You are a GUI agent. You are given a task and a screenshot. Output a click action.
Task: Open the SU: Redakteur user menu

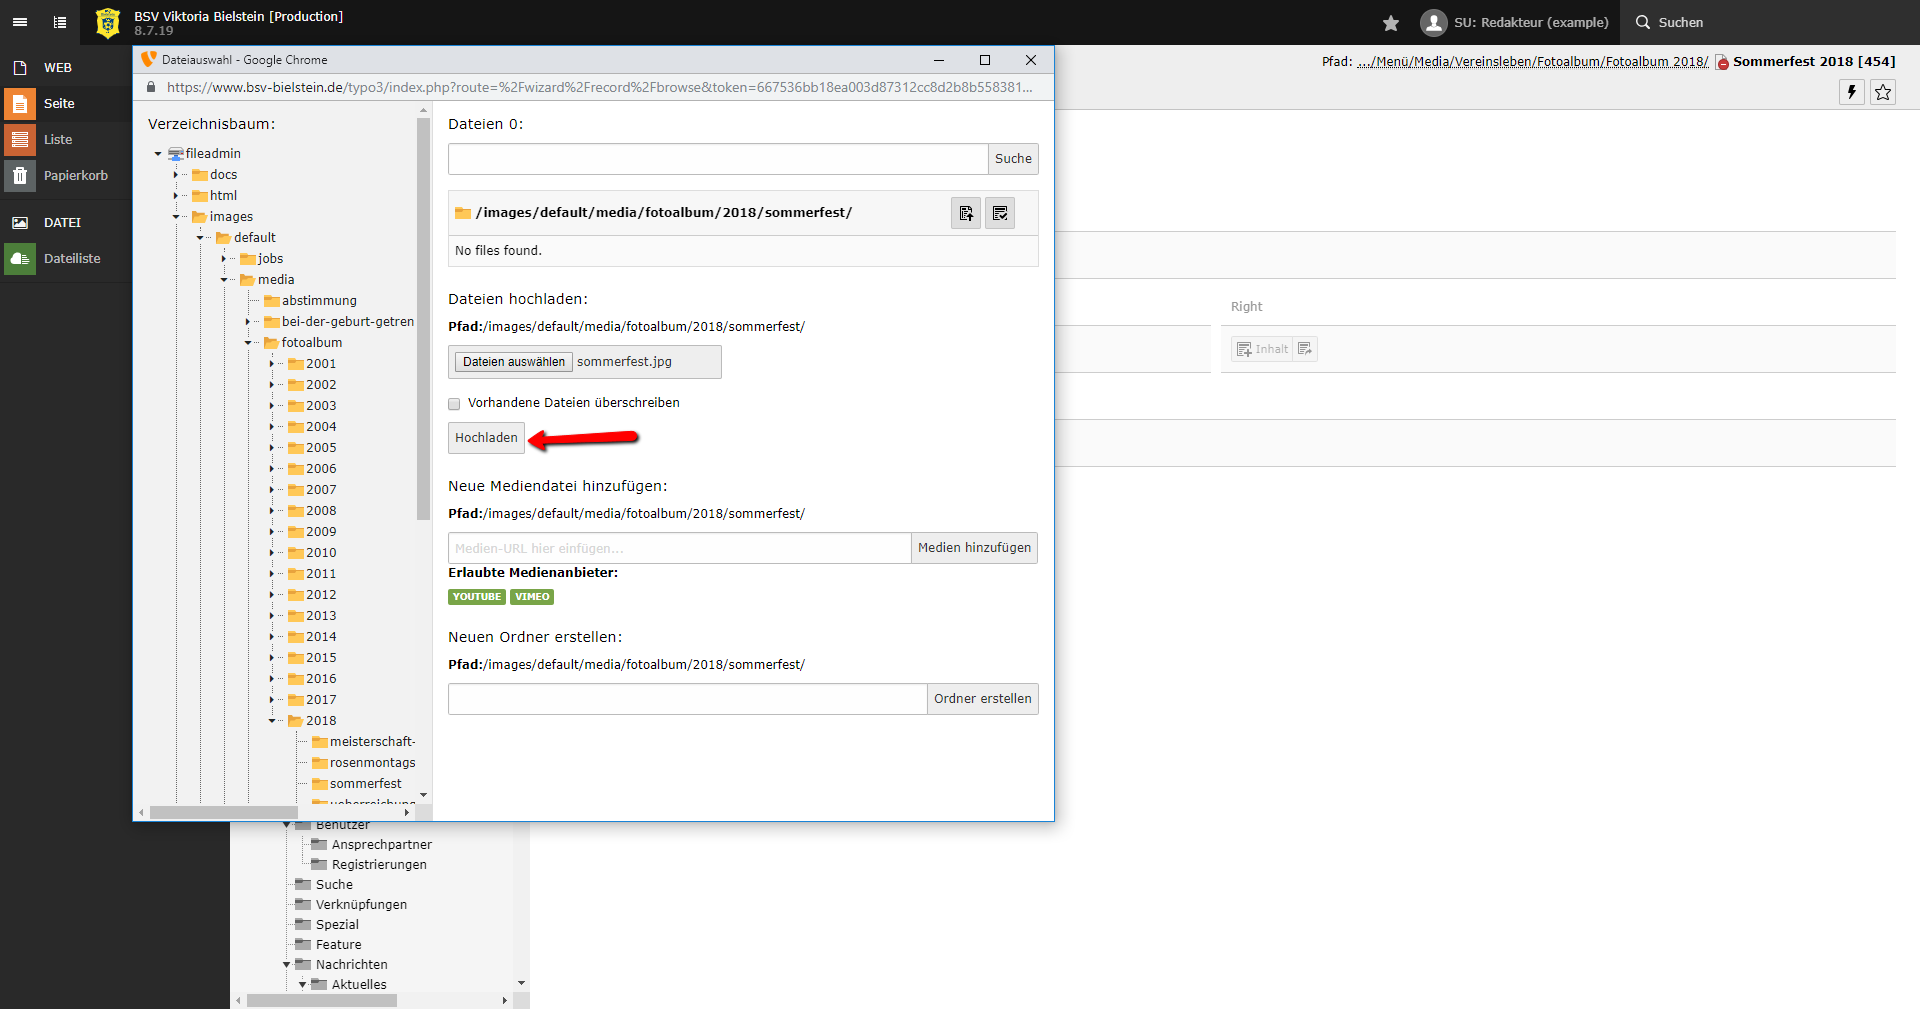coord(1514,23)
